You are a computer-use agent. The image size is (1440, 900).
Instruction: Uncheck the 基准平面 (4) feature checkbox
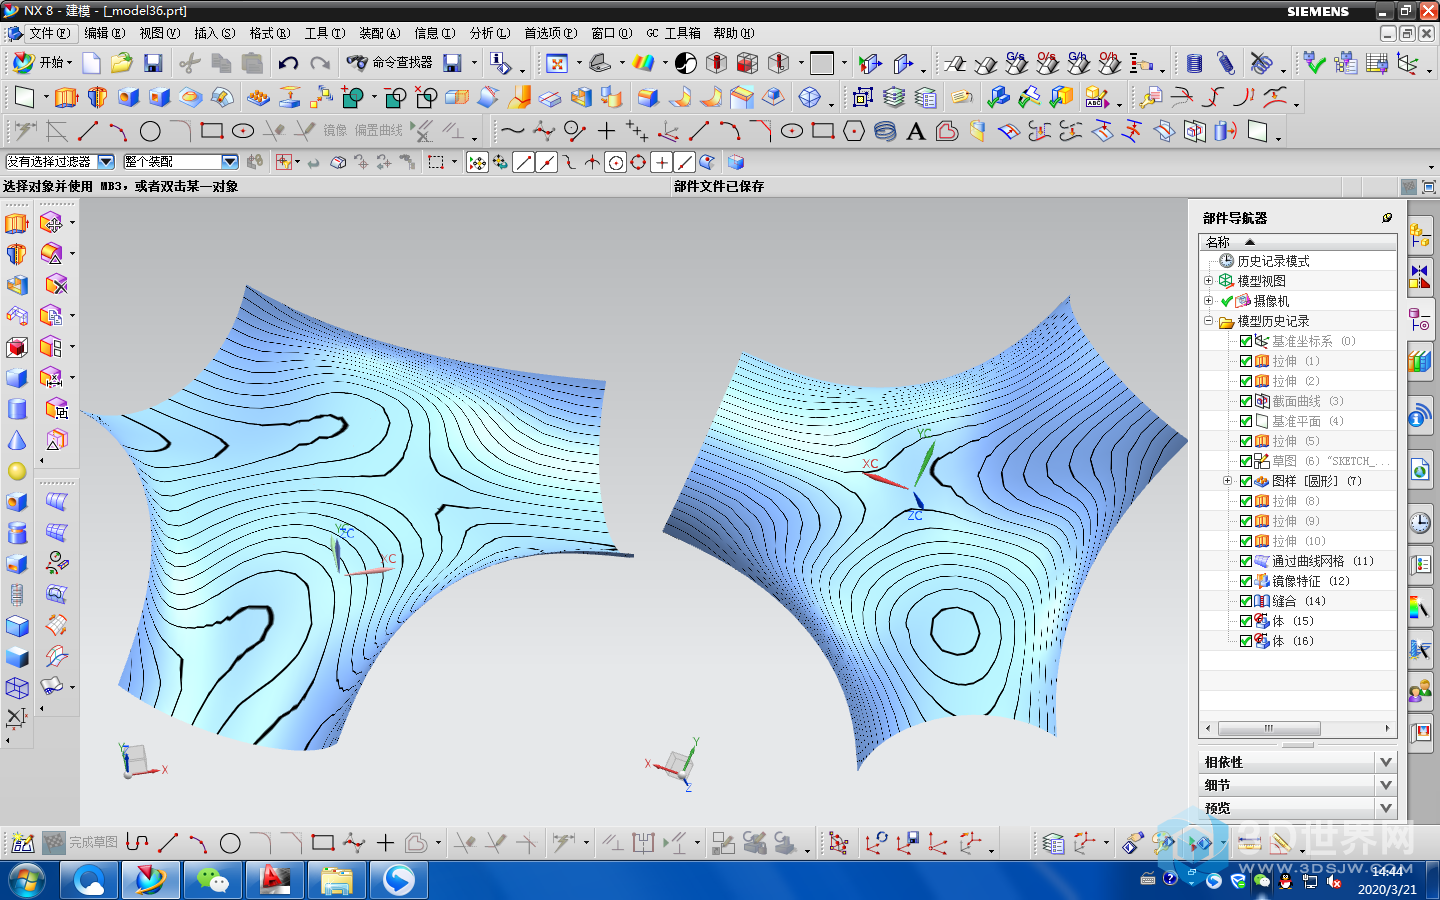[1246, 421]
